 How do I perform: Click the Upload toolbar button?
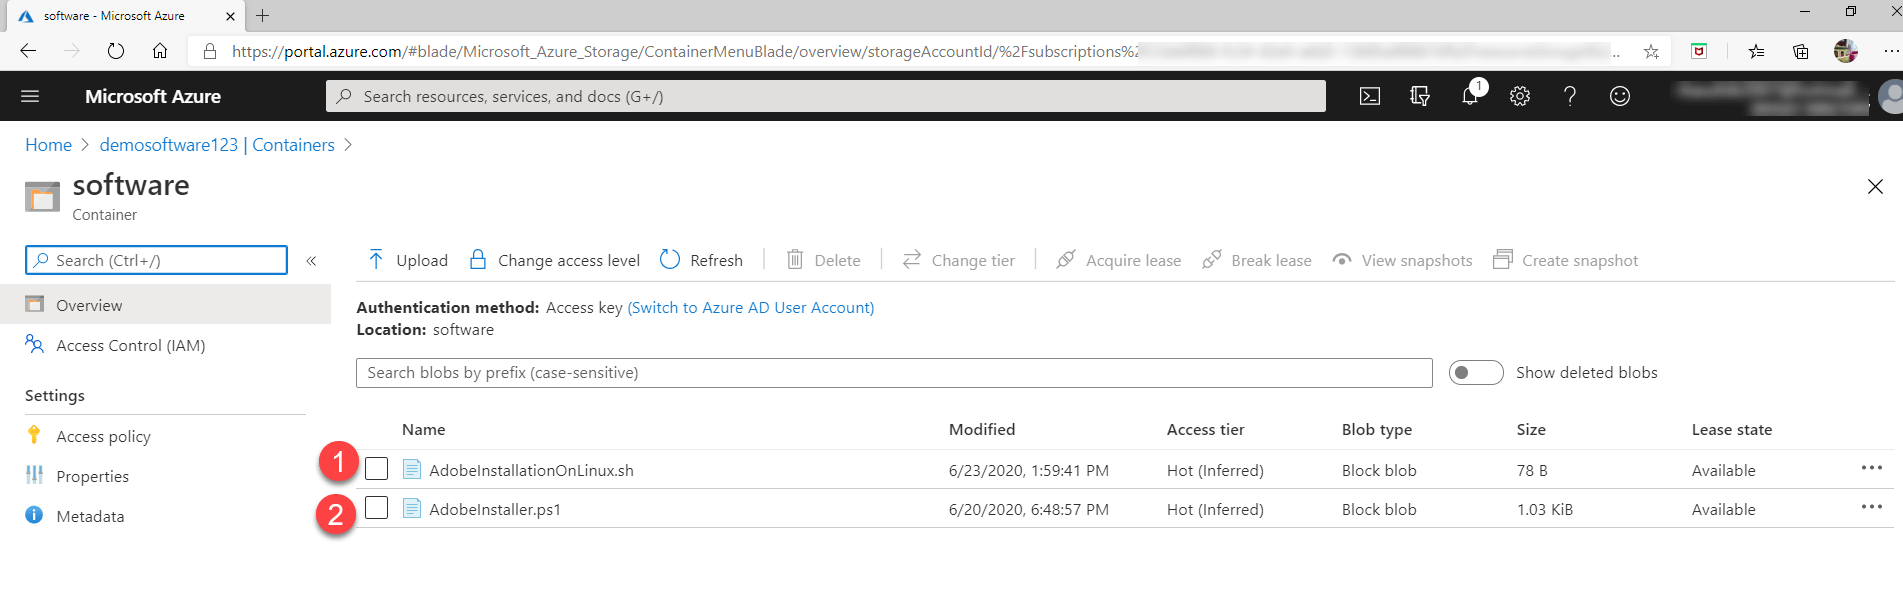click(408, 260)
